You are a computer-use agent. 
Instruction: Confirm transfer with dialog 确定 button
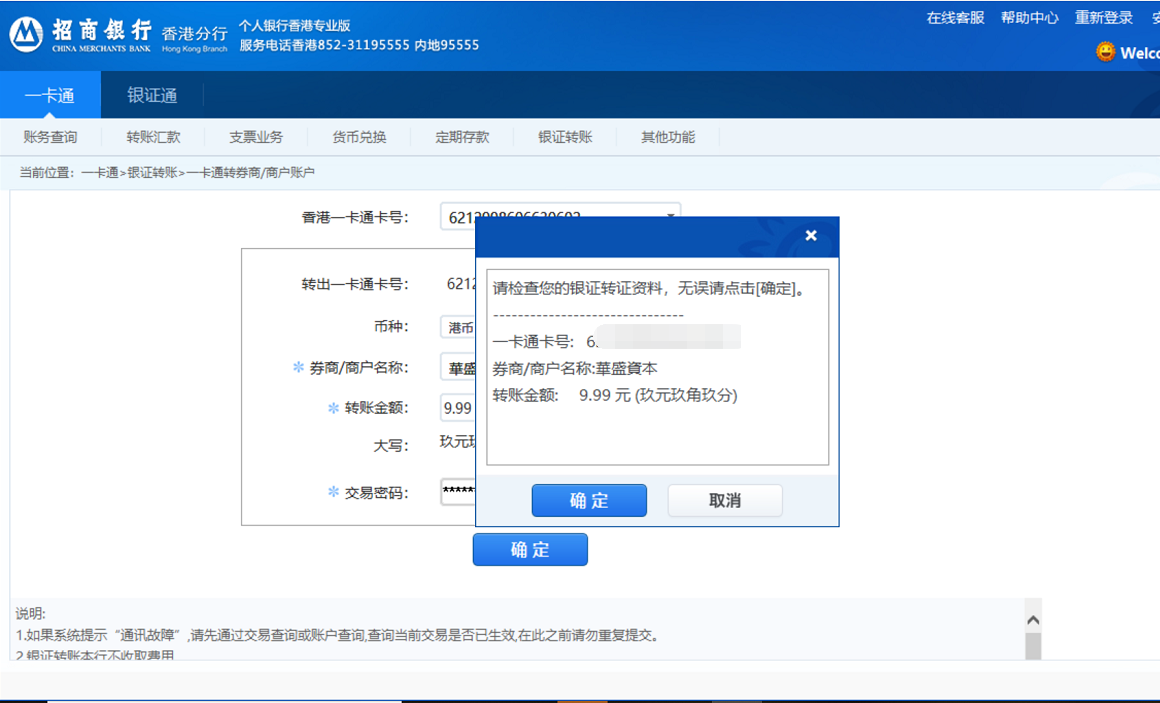click(x=589, y=501)
